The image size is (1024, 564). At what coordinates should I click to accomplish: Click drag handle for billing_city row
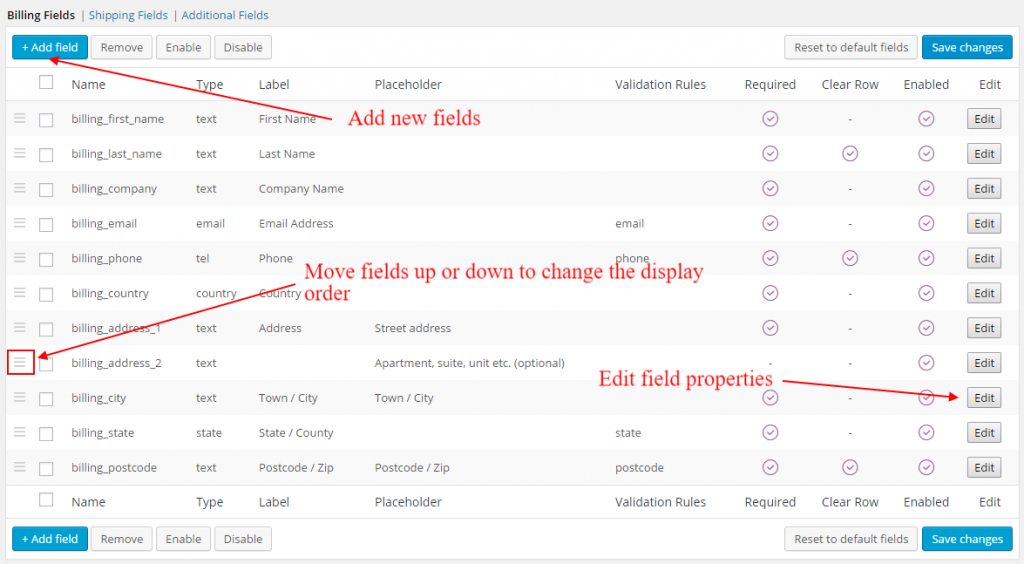tap(20, 397)
